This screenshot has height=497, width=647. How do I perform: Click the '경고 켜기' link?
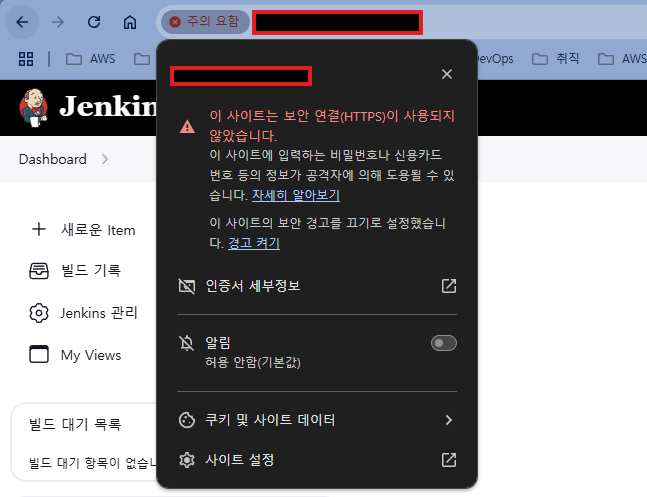click(x=254, y=243)
